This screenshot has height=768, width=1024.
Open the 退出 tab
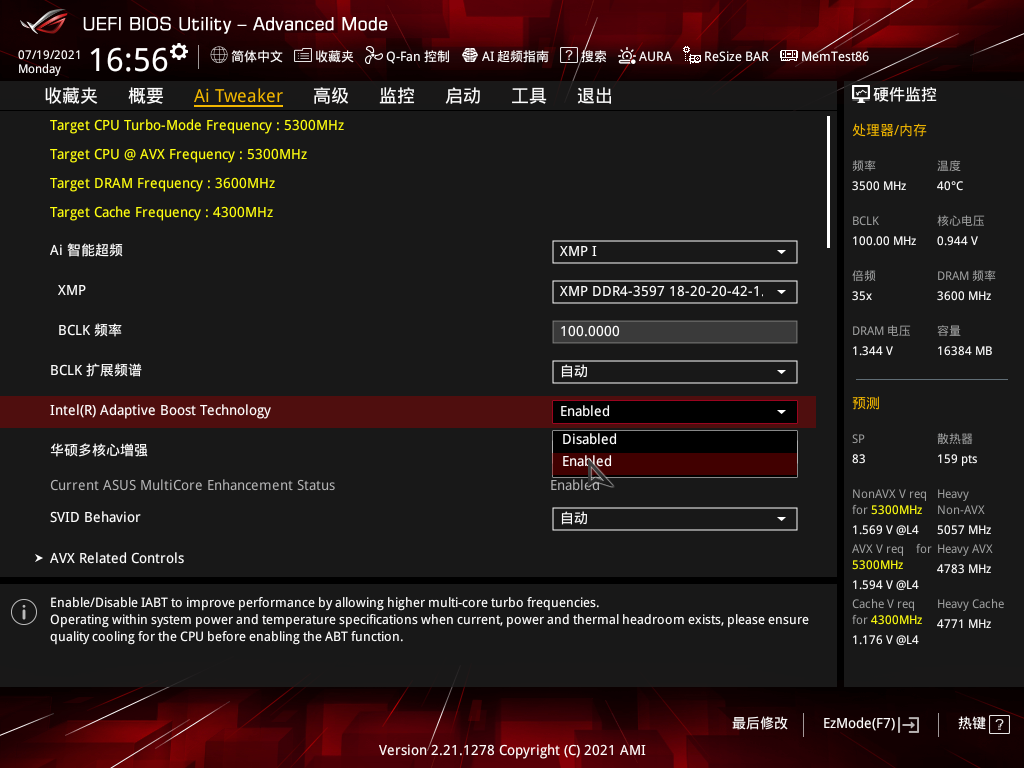594,96
